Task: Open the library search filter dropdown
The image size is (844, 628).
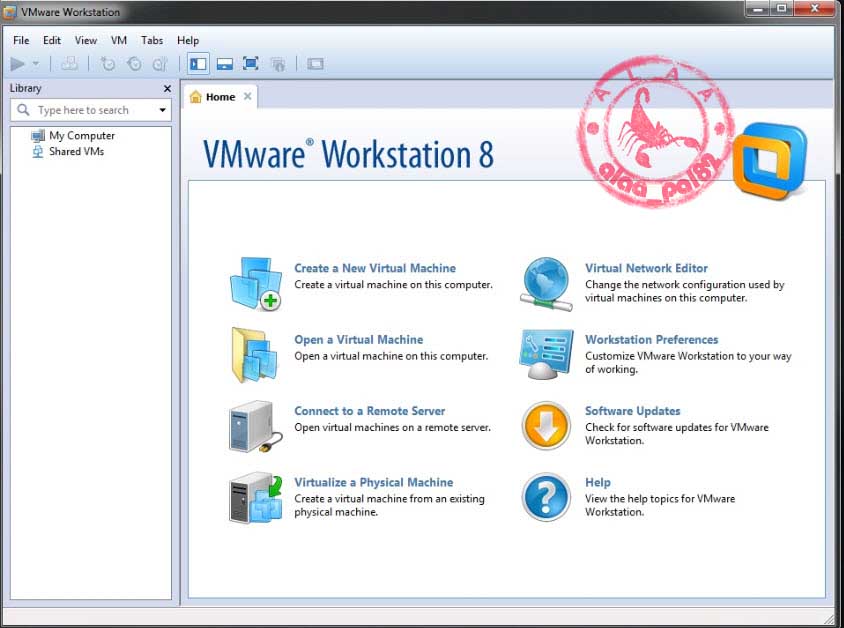Action: click(162, 110)
